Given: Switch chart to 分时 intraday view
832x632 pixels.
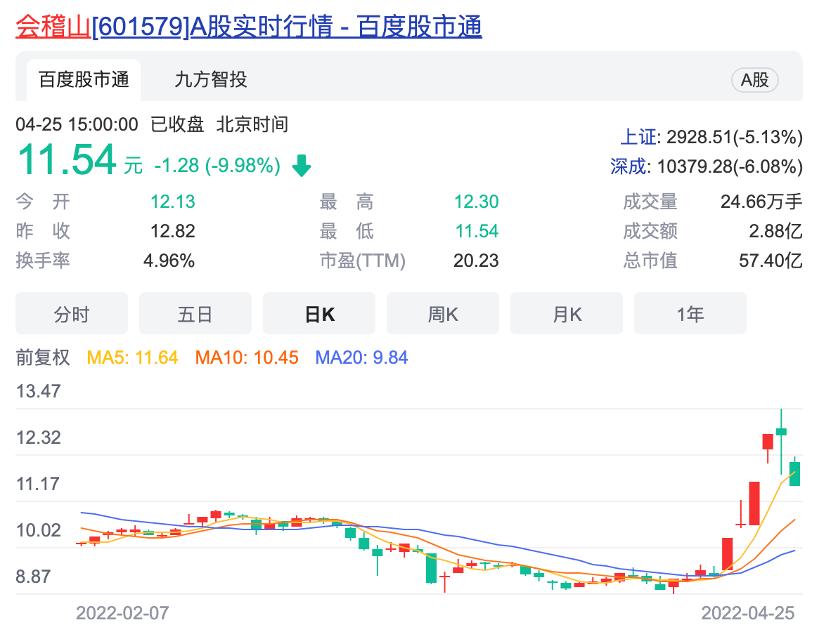Looking at the screenshot, I should pos(71,313).
